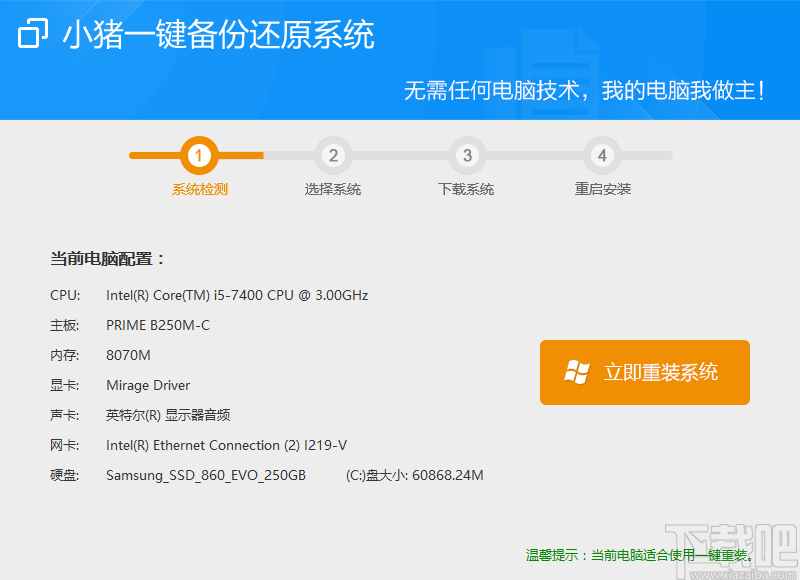Click the 小猪 overlapping-squares logo icon
This screenshot has width=800, height=580.
click(x=33, y=34)
